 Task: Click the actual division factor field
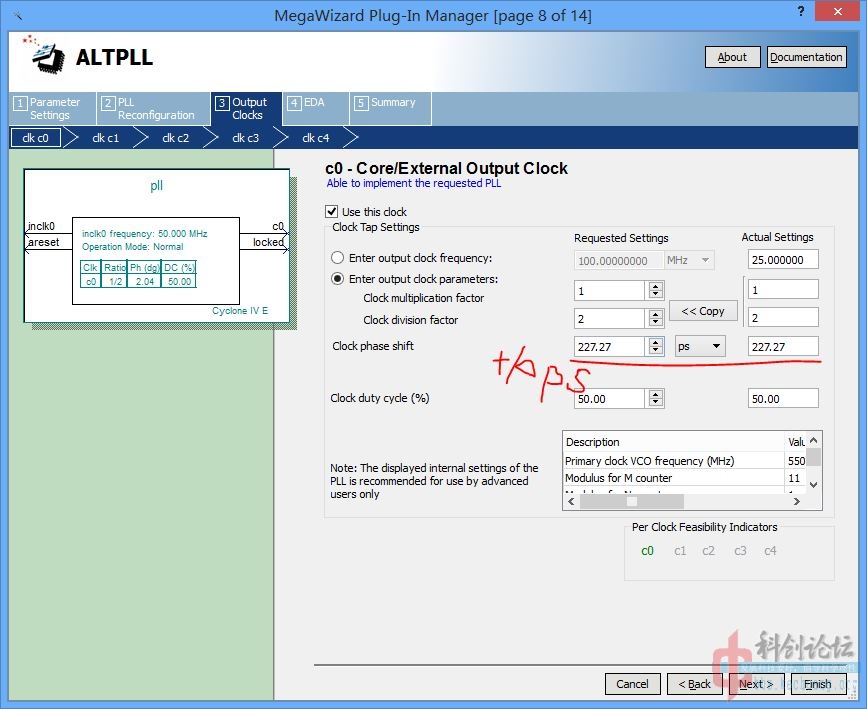pyautogui.click(x=783, y=317)
